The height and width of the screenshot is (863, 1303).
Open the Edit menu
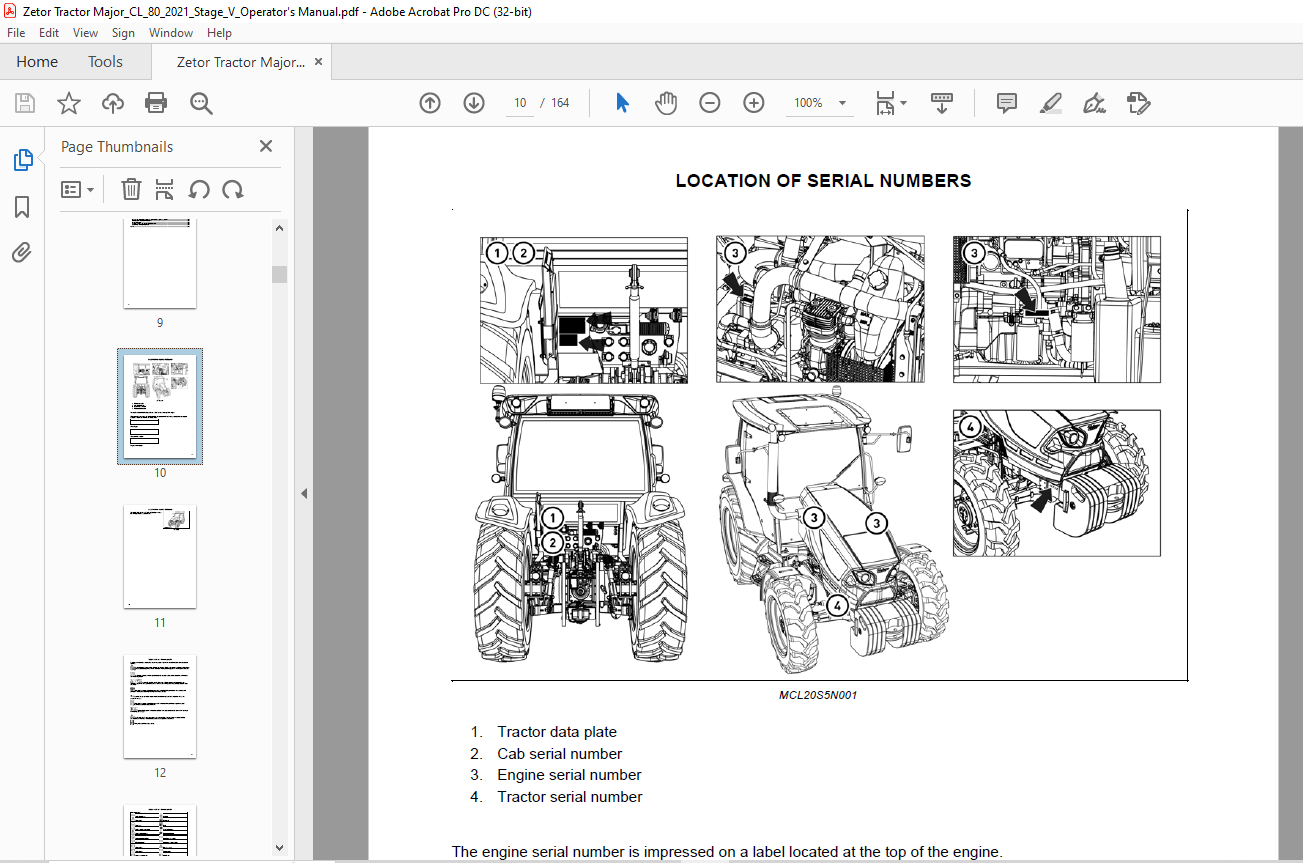click(x=49, y=33)
